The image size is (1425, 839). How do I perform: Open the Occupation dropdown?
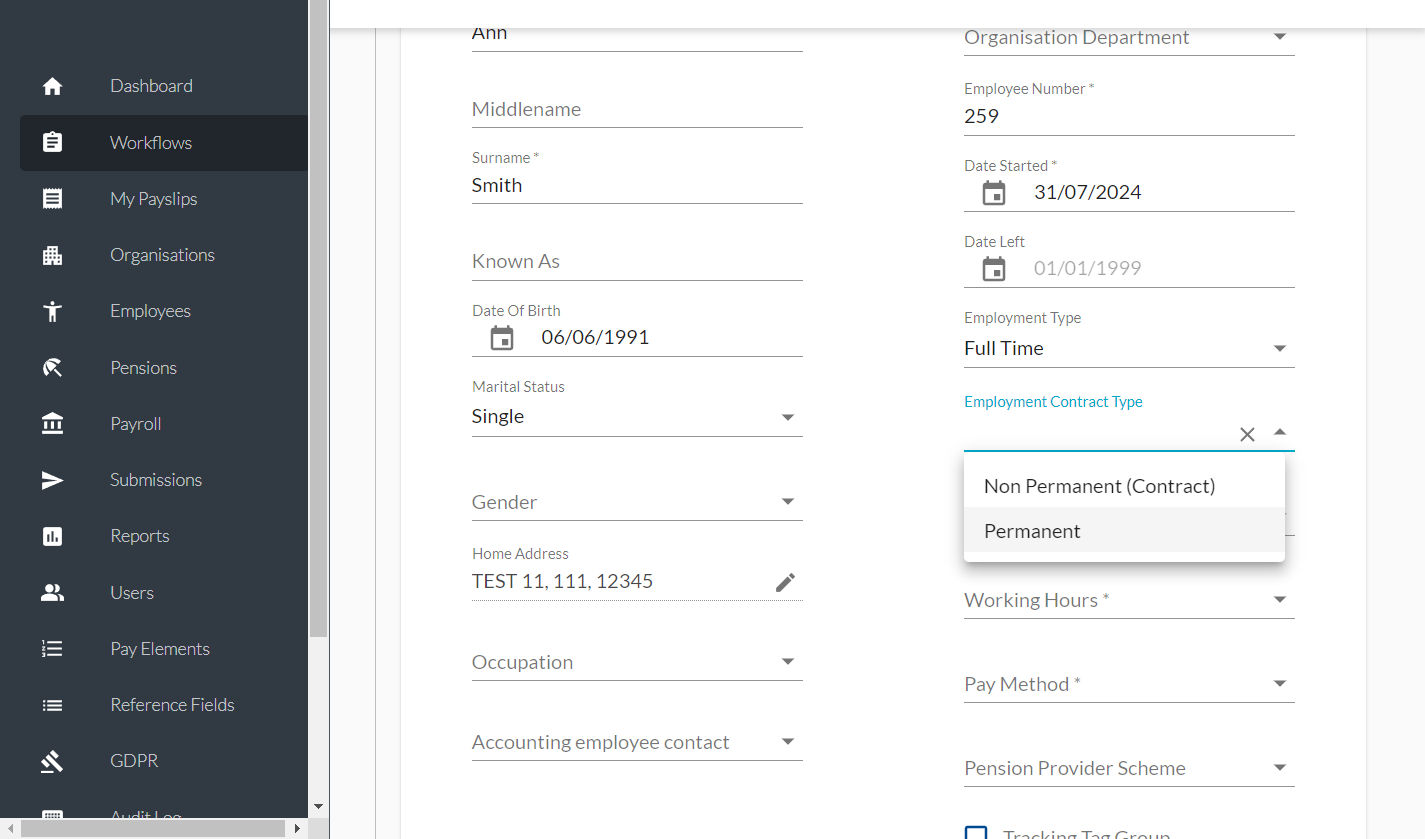tap(788, 662)
